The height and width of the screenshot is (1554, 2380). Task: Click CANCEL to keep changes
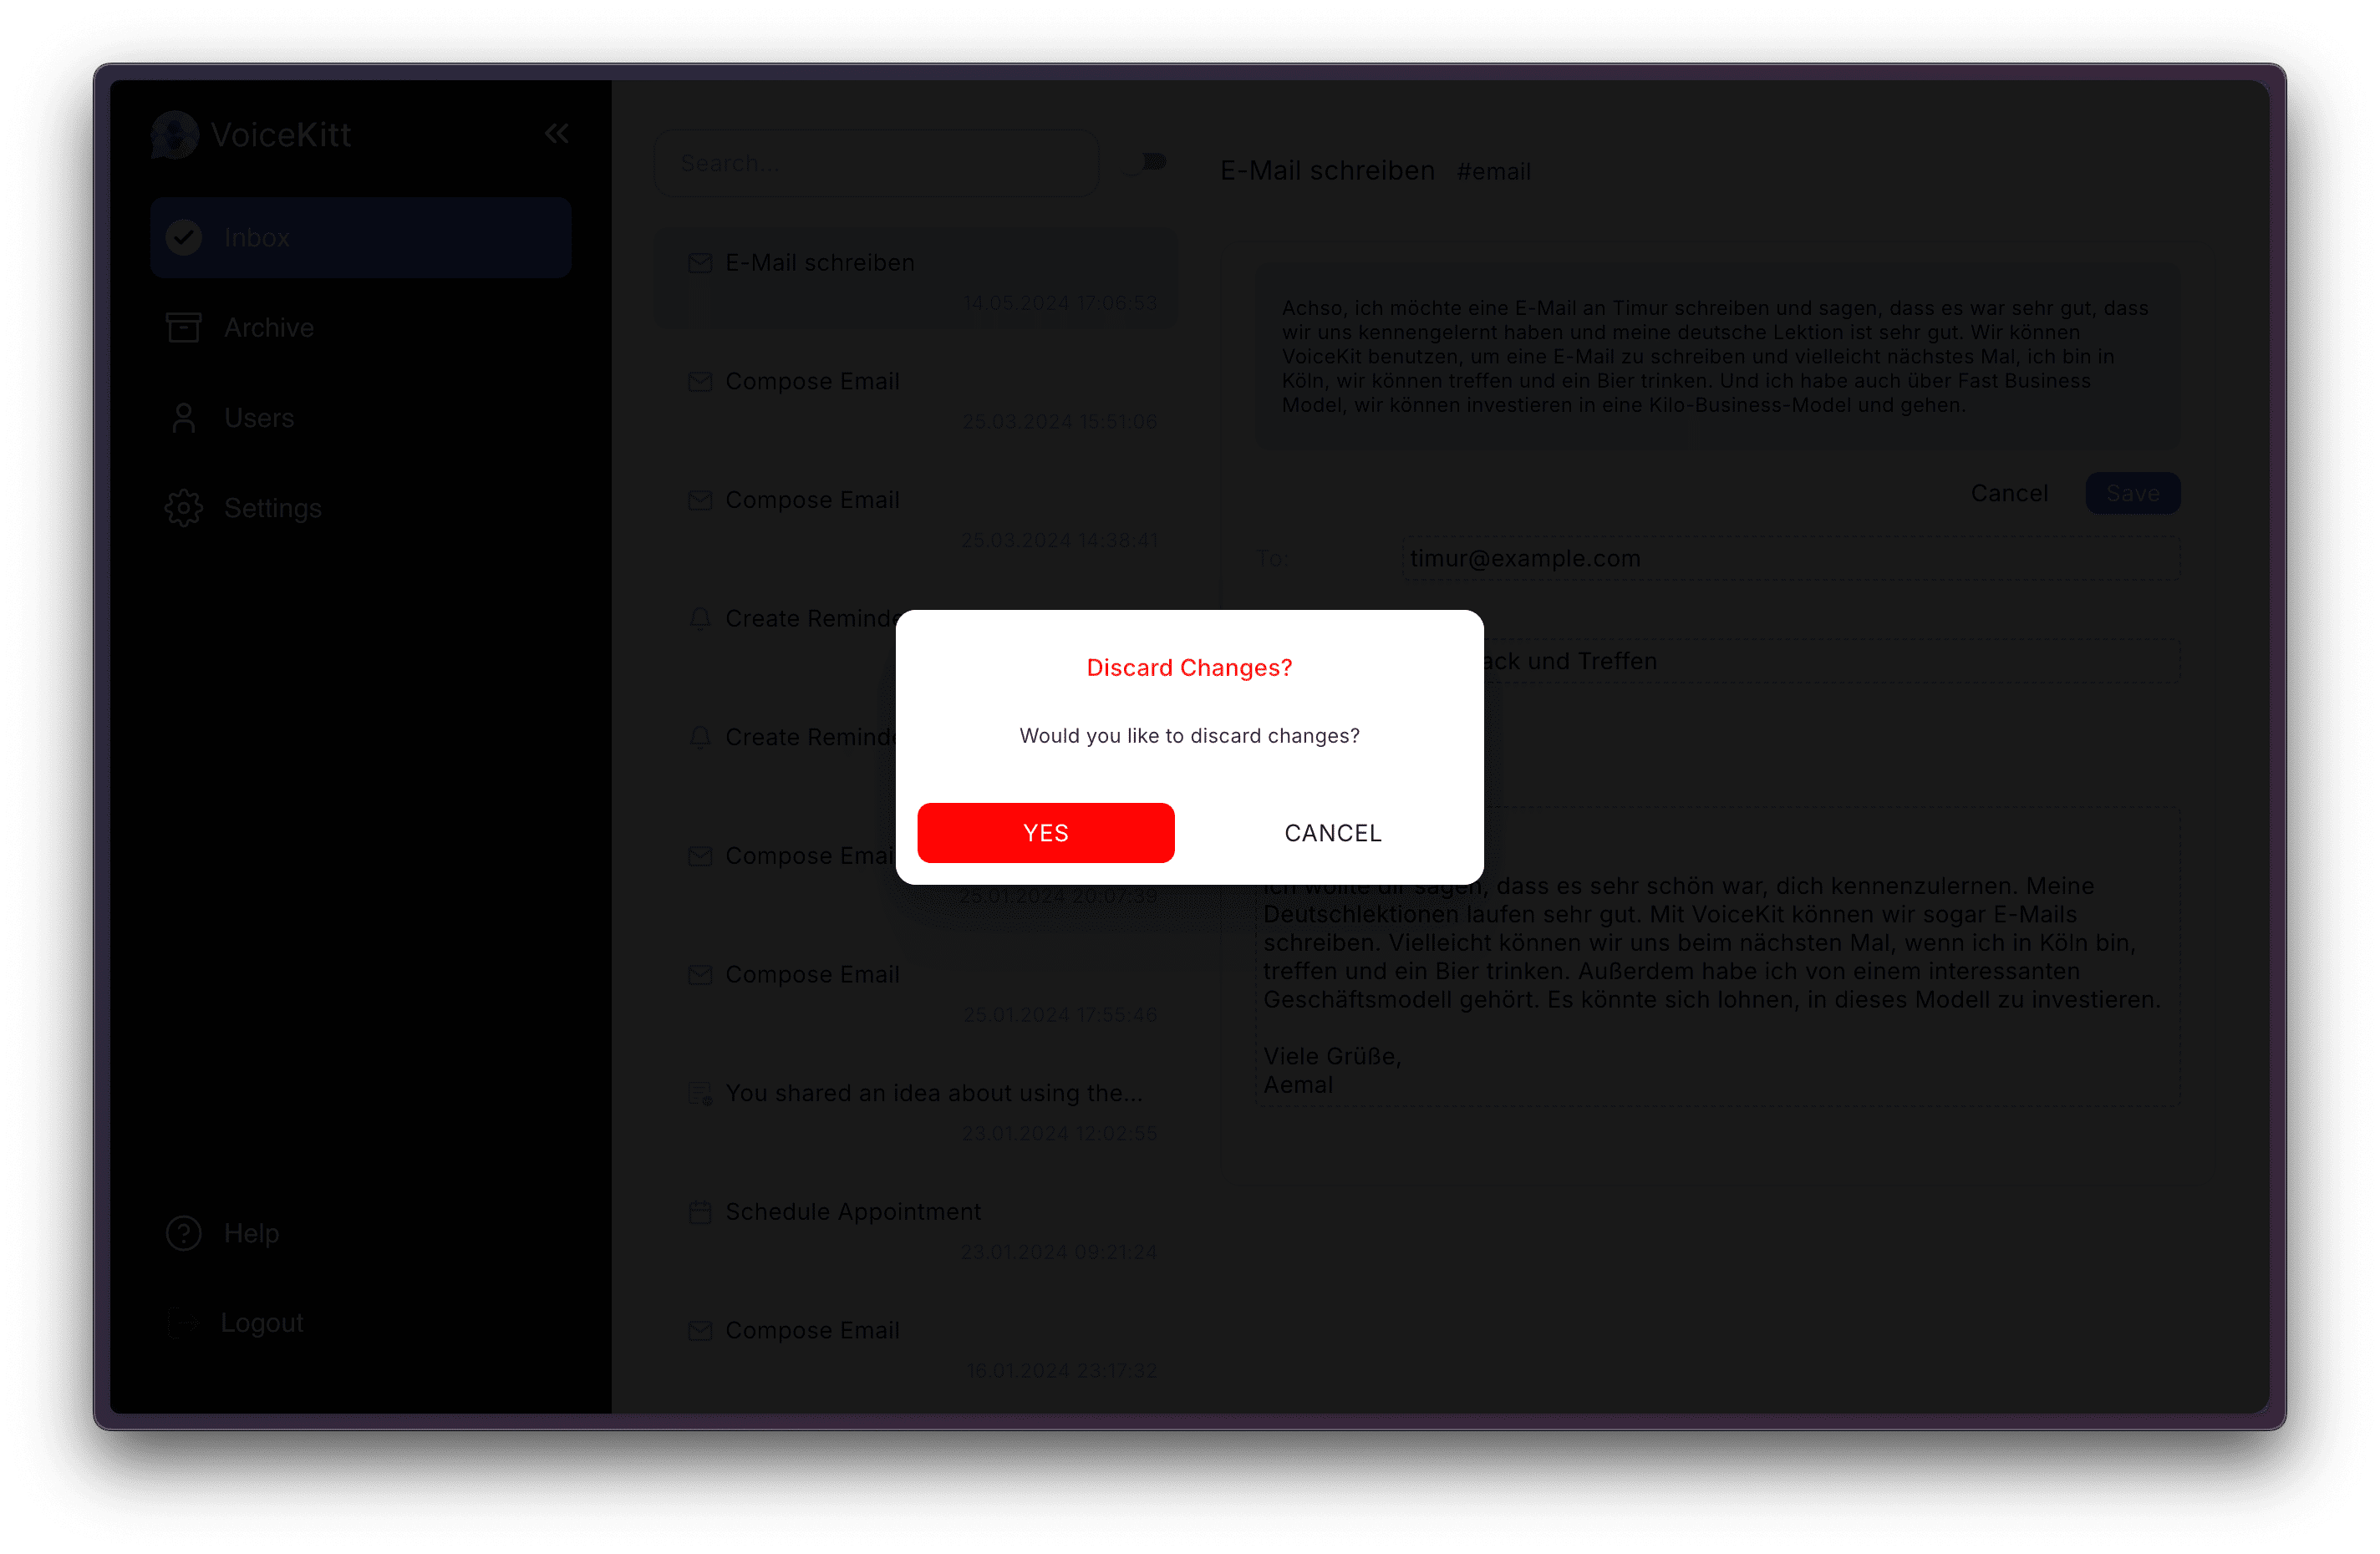(1332, 832)
